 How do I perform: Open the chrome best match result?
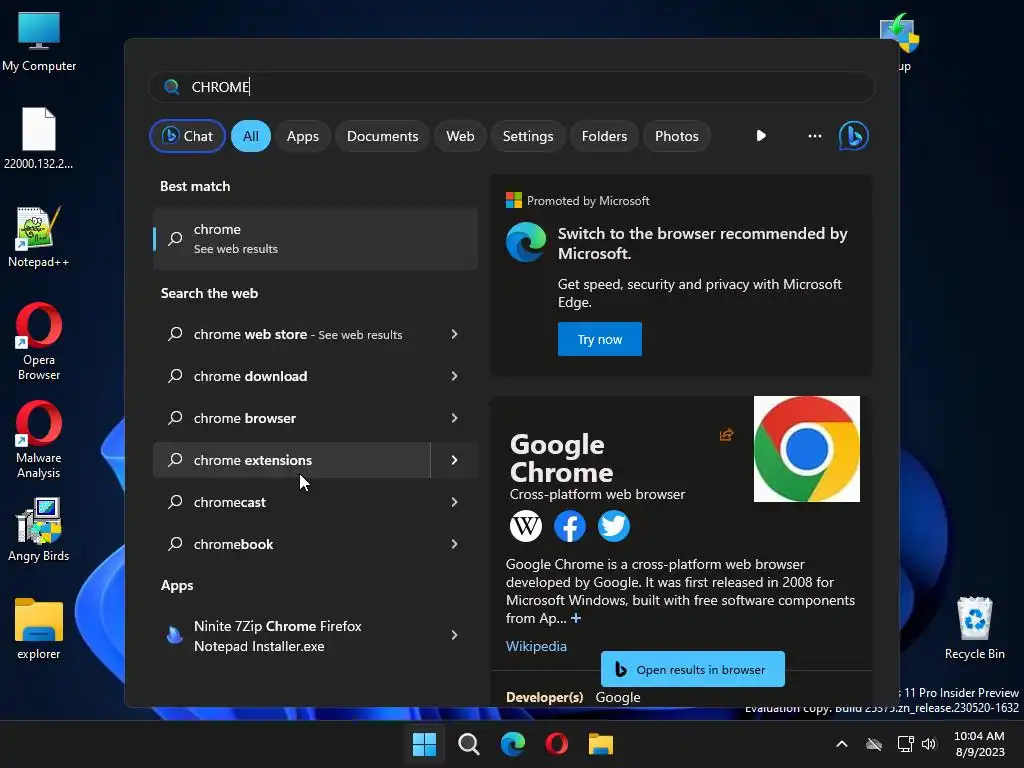tap(315, 239)
